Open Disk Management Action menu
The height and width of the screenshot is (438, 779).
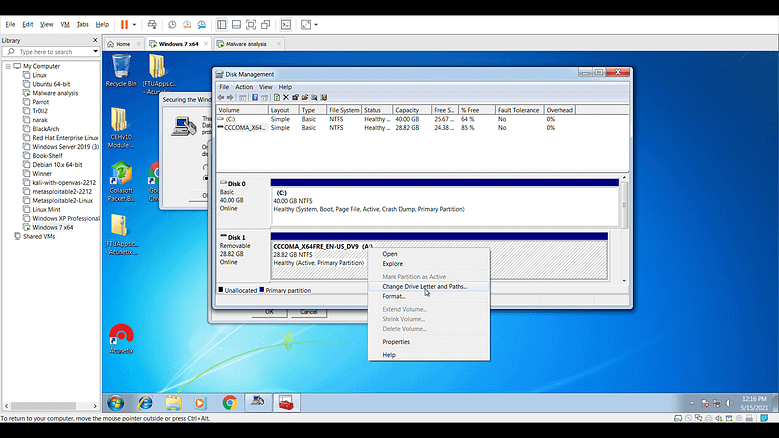[243, 87]
